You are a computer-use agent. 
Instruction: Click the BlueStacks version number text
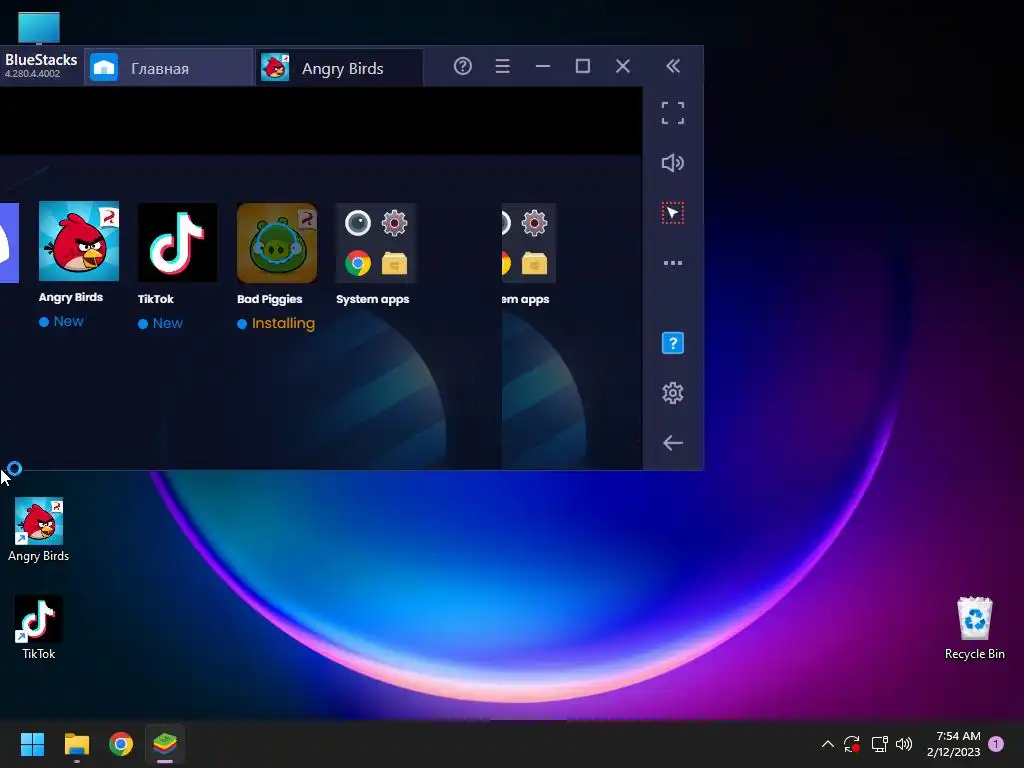click(32, 74)
